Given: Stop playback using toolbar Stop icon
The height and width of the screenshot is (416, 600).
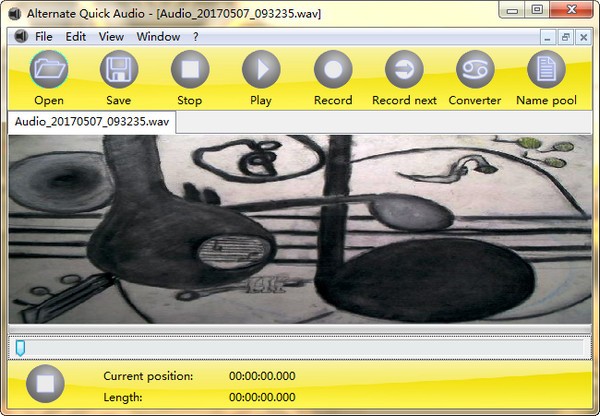Looking at the screenshot, I should [190, 70].
